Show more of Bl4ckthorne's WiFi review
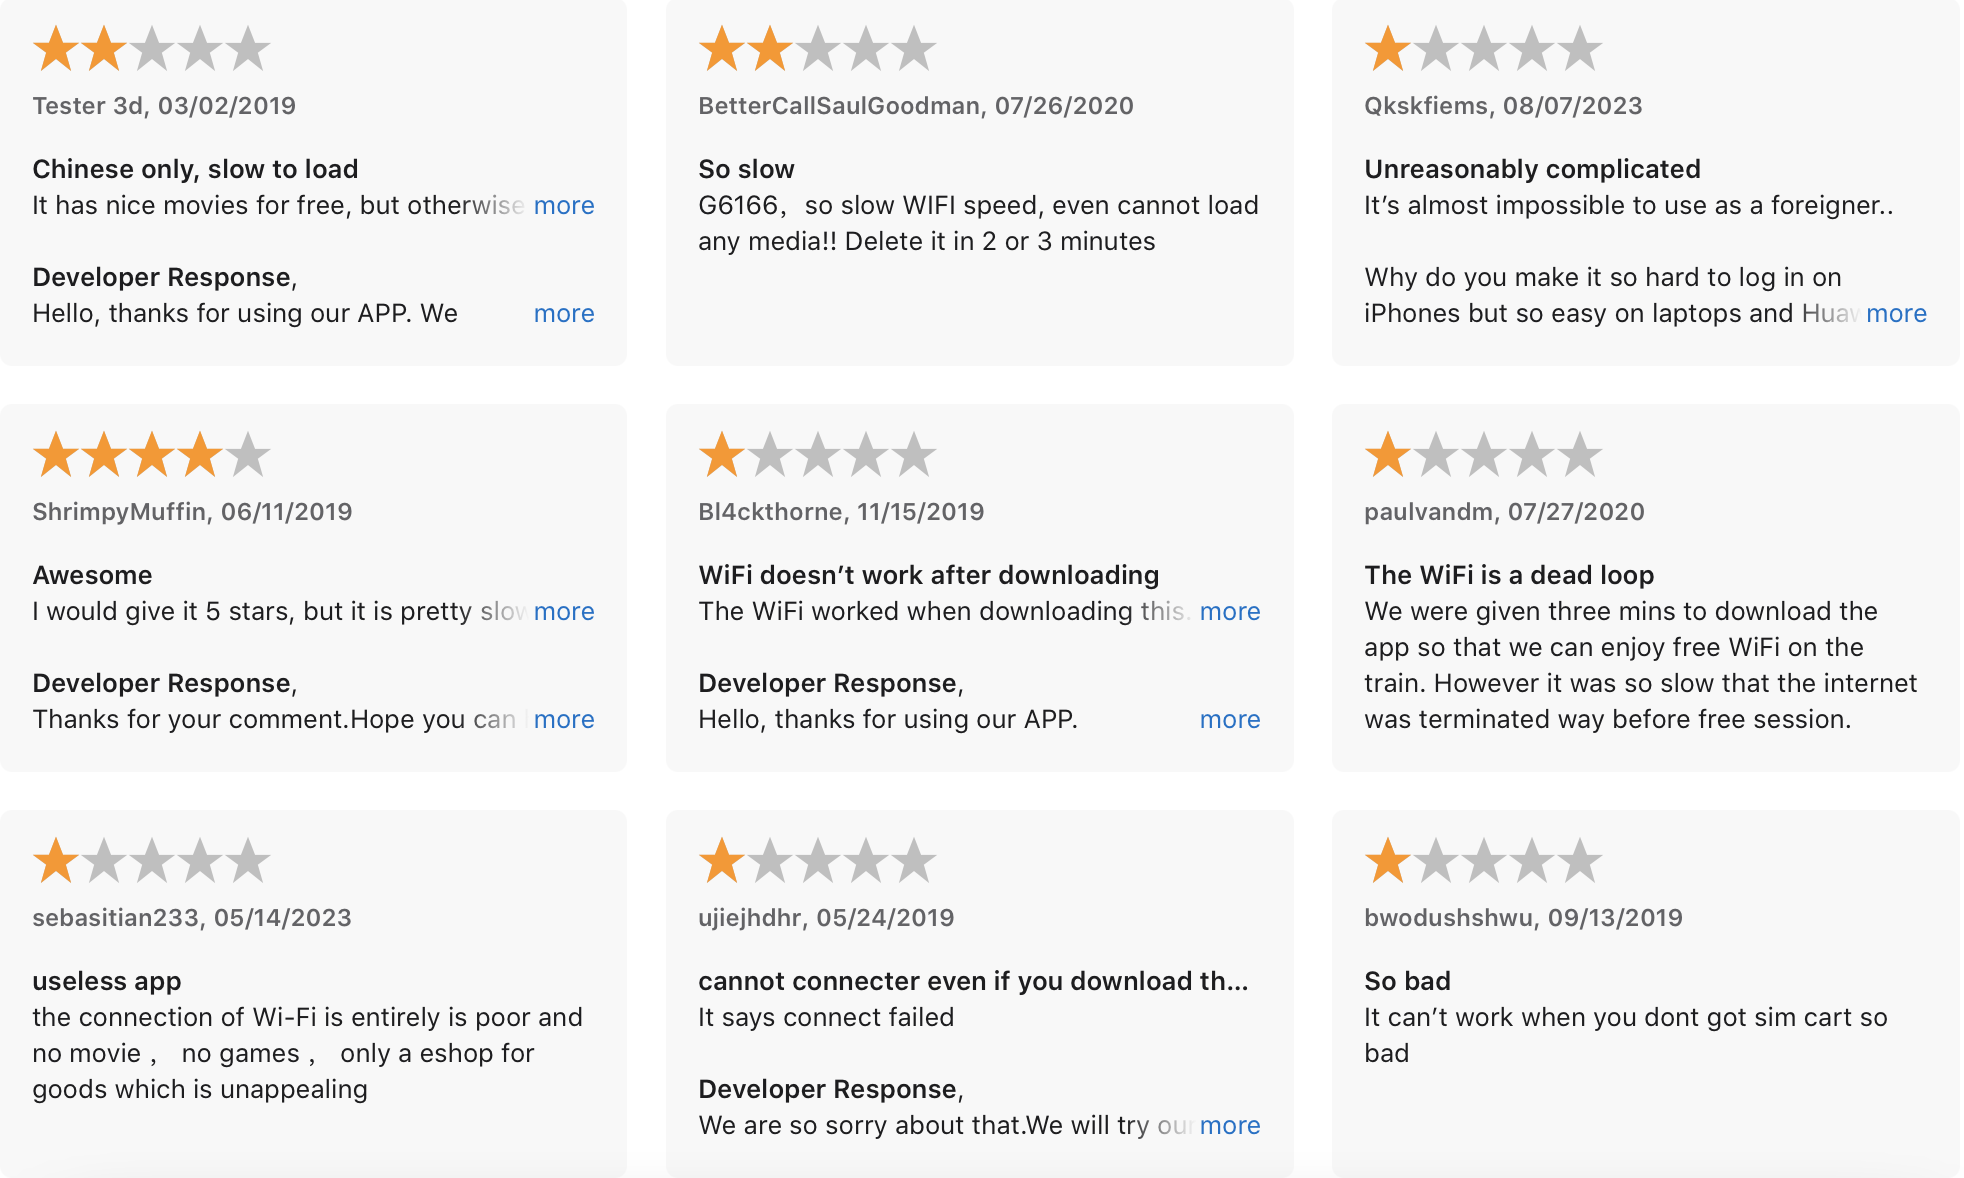This screenshot has height=1178, width=1964. (1230, 611)
